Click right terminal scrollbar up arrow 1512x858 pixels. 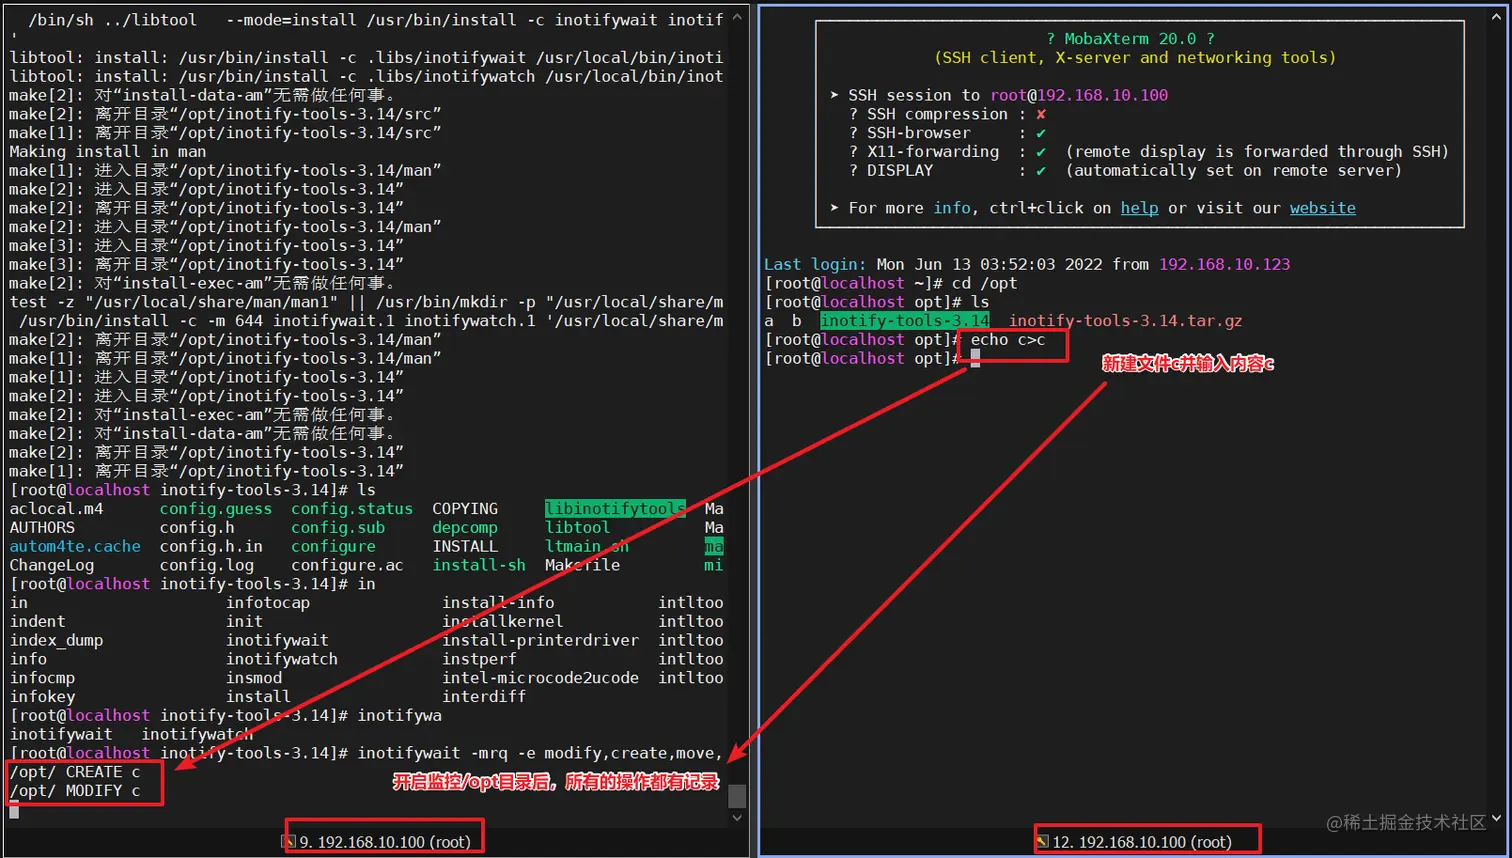click(x=1496, y=17)
